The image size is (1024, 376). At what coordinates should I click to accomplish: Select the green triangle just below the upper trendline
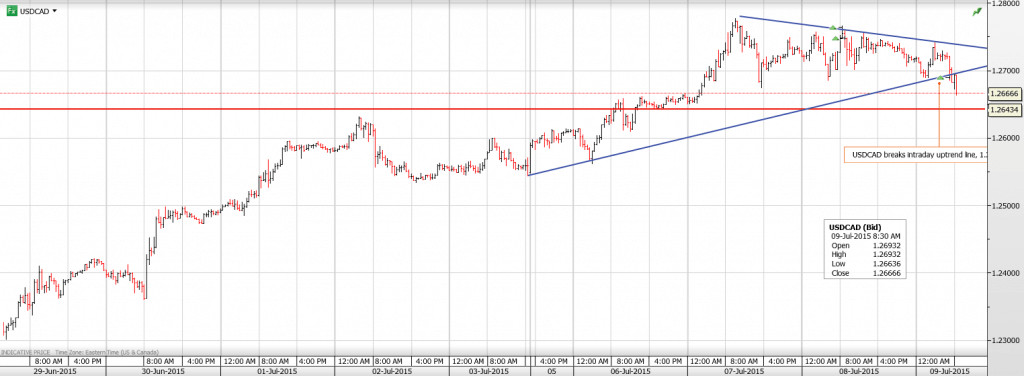point(835,39)
